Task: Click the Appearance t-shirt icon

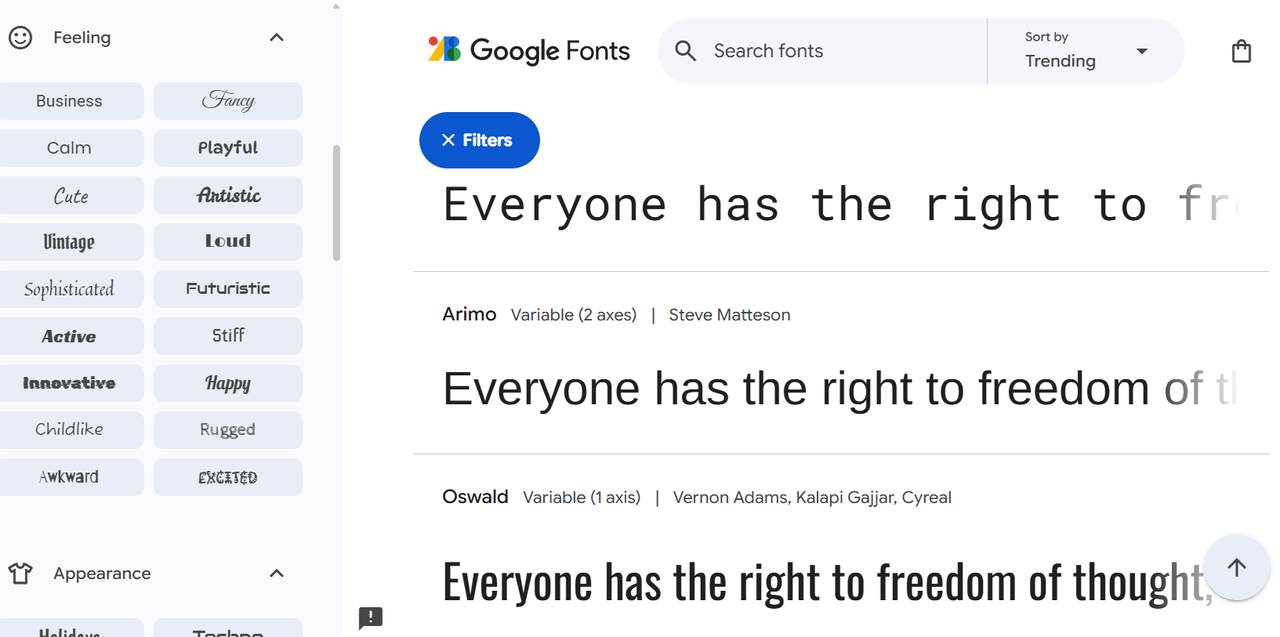Action: (x=20, y=574)
